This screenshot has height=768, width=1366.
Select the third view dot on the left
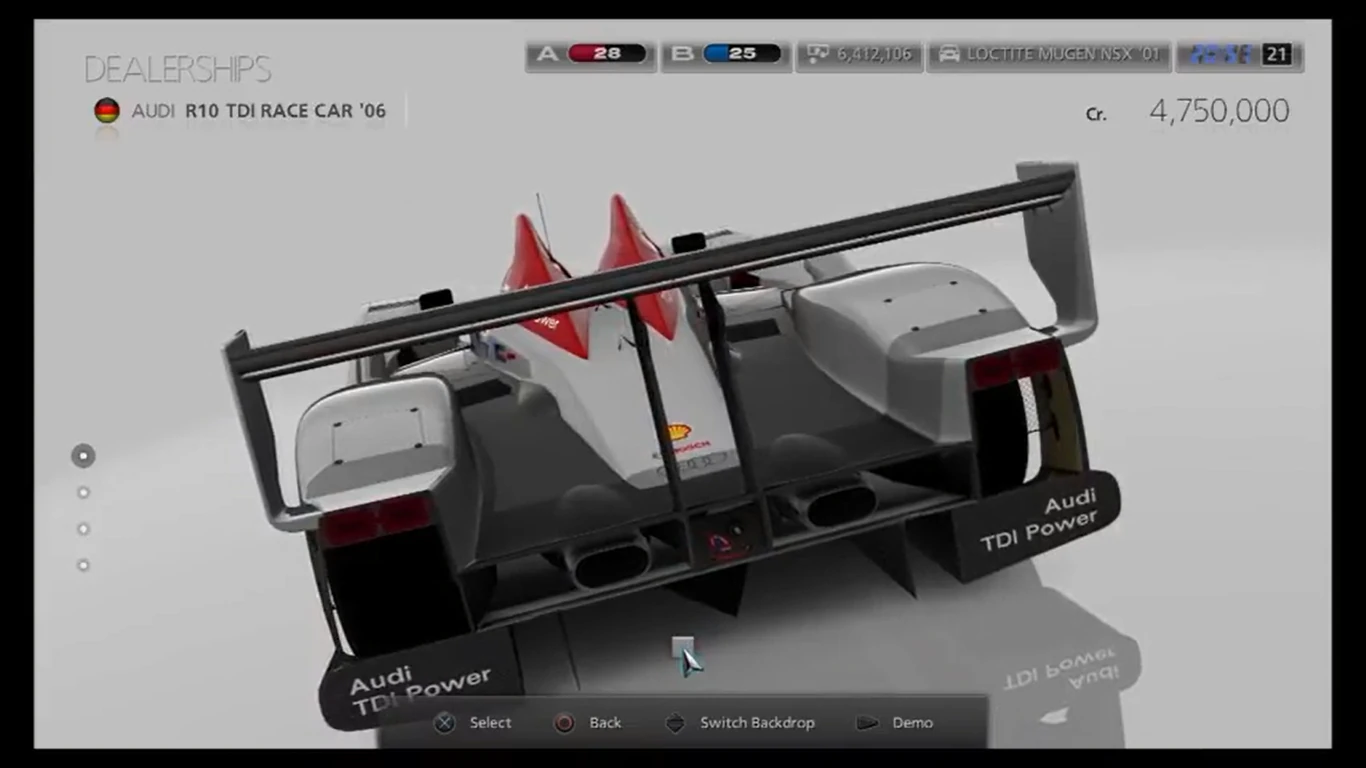83,529
